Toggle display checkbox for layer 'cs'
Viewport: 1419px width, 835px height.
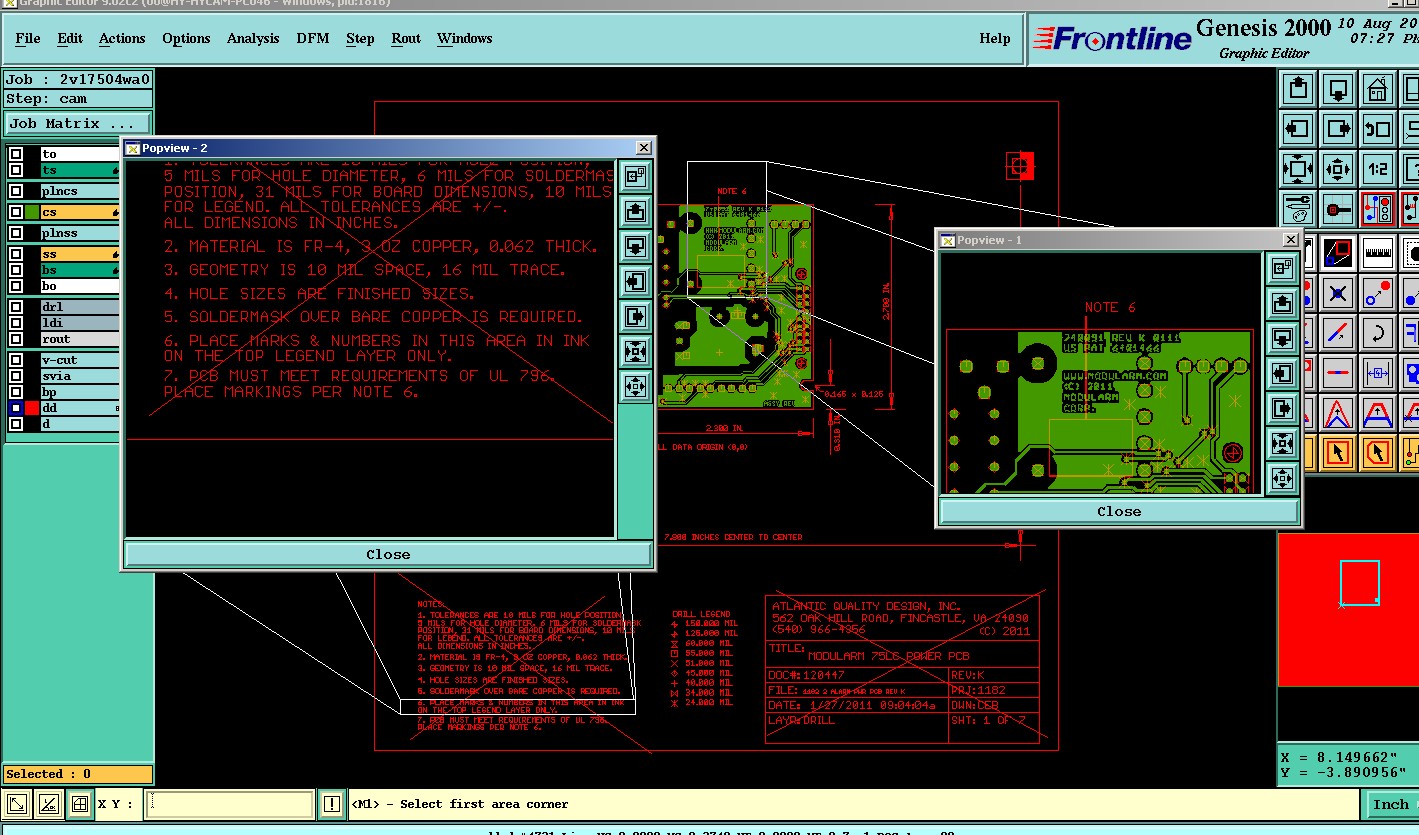pos(16,212)
